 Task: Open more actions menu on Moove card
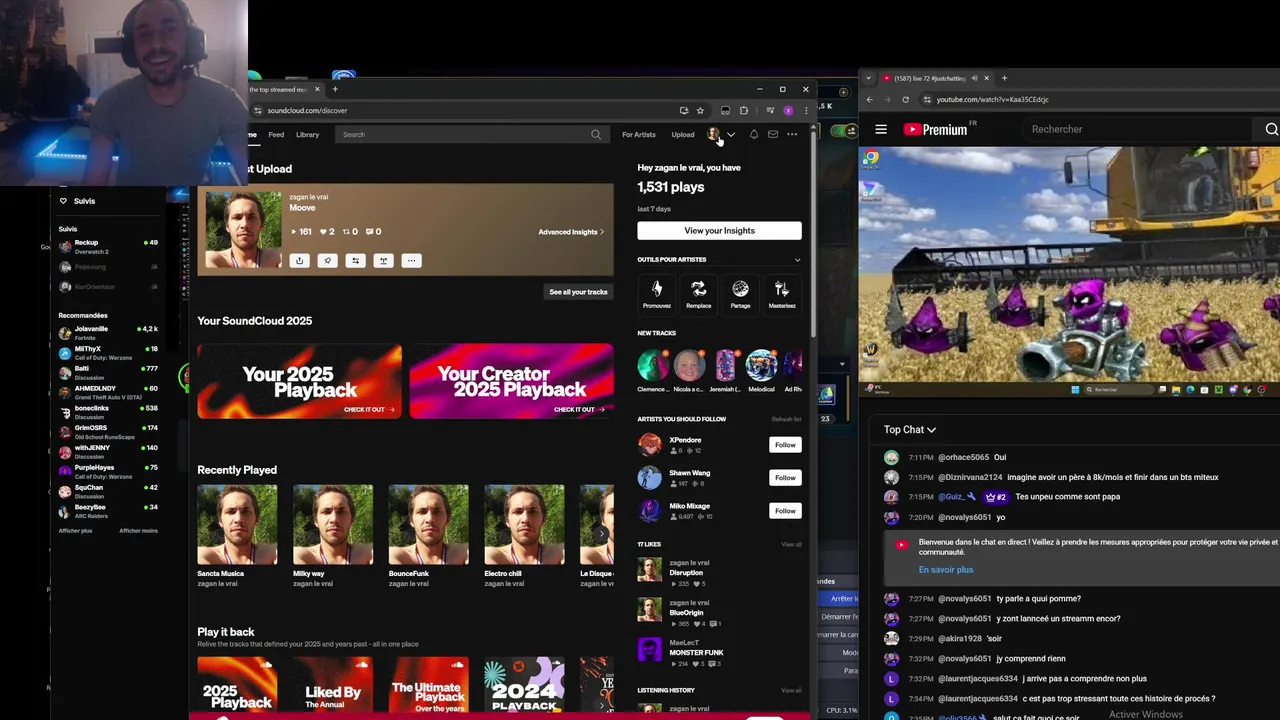pos(411,261)
